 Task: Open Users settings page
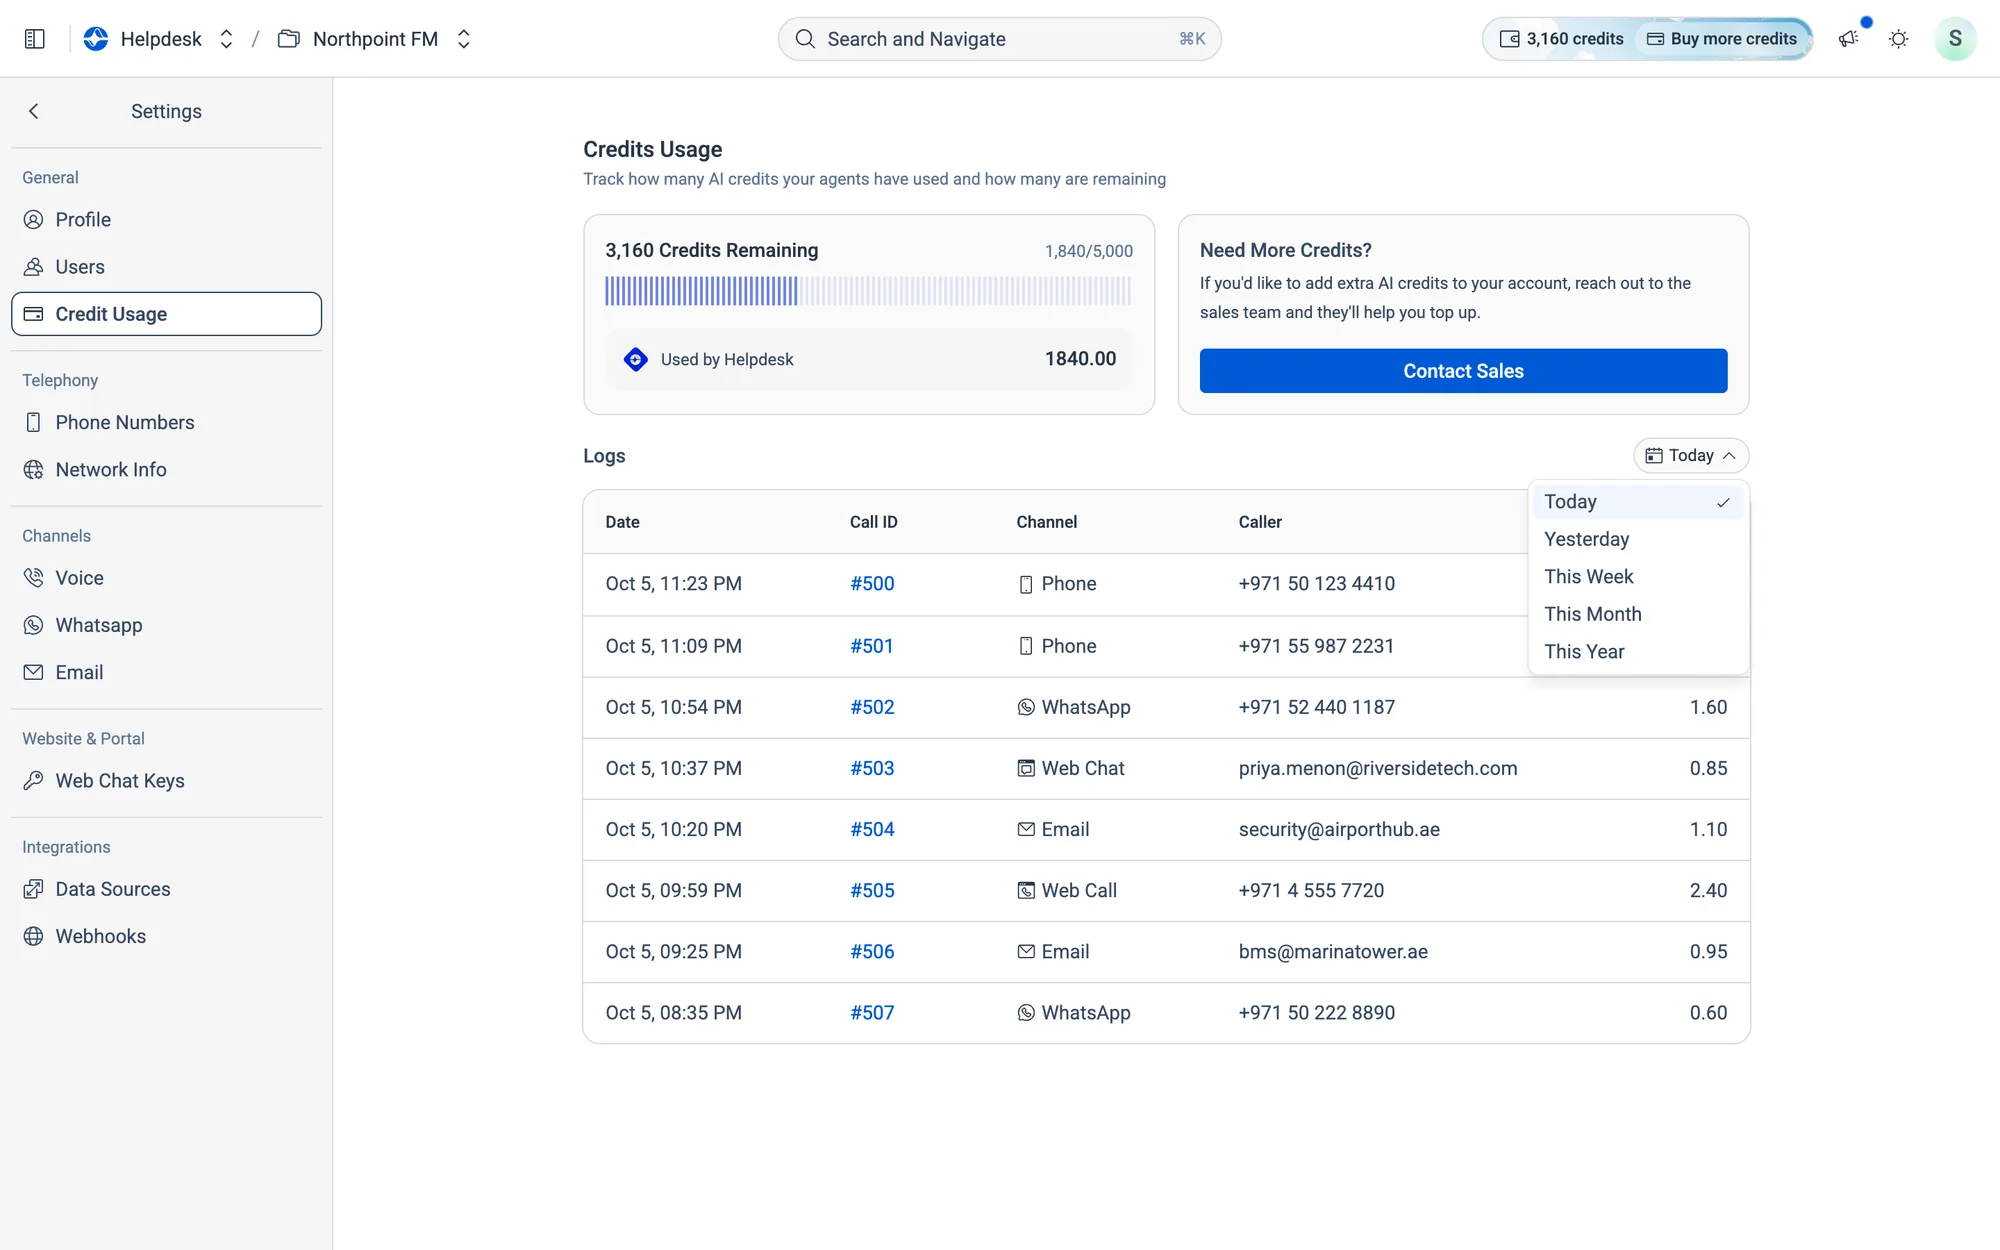[x=166, y=267]
